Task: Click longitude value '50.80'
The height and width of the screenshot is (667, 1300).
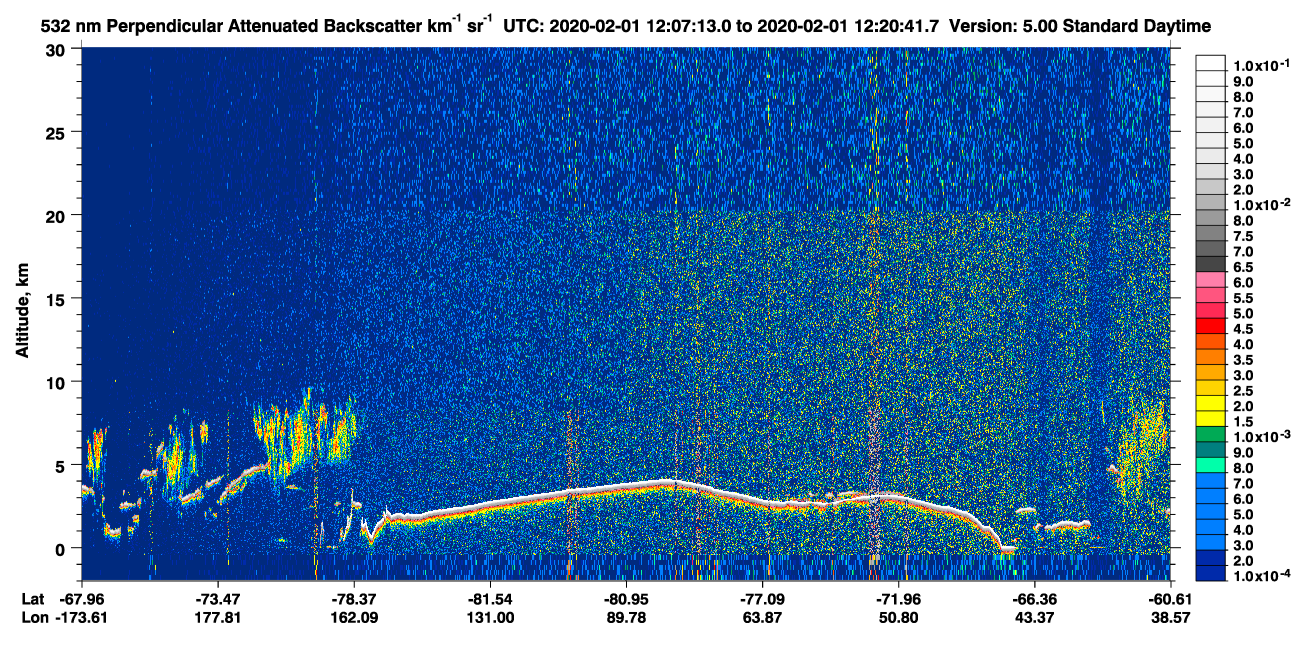Action: click(x=898, y=618)
